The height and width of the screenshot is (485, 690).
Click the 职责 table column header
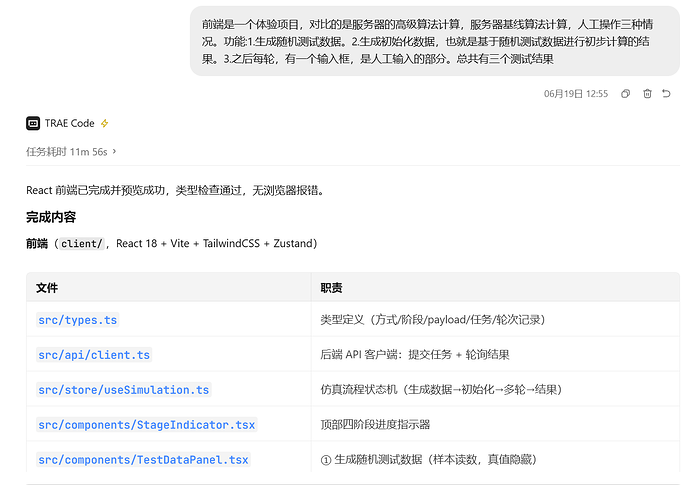point(331,288)
